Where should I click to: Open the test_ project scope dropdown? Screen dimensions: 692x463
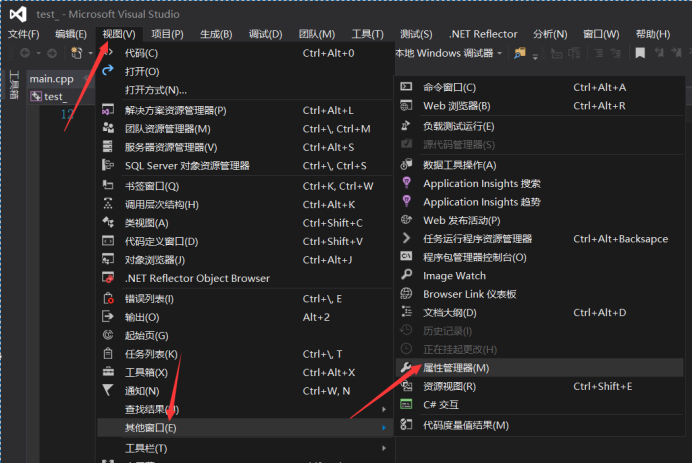coord(62,96)
